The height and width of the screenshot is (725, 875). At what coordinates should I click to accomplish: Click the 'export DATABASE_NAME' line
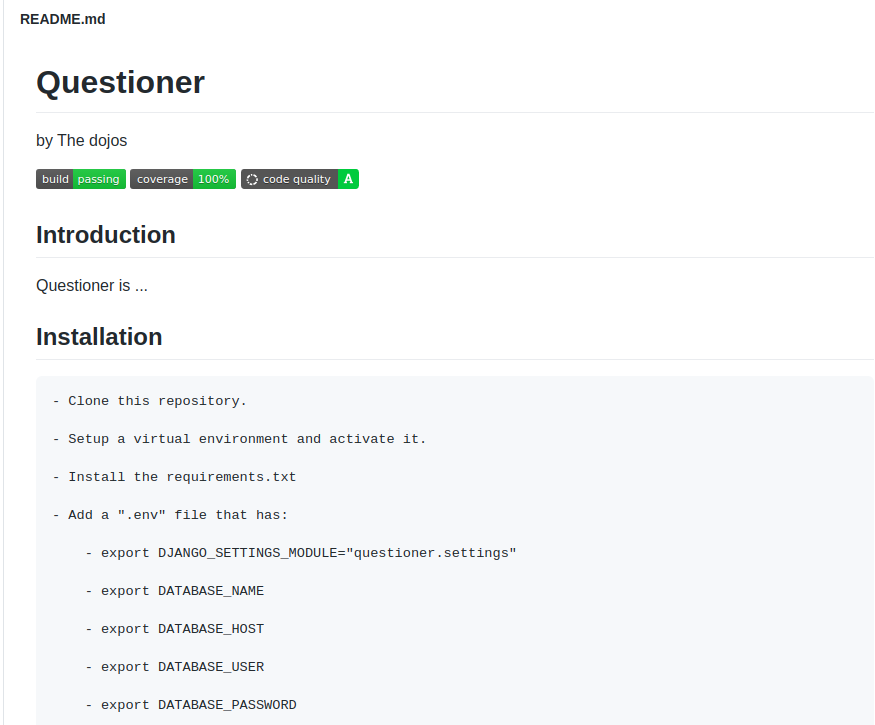pyautogui.click(x=175, y=591)
